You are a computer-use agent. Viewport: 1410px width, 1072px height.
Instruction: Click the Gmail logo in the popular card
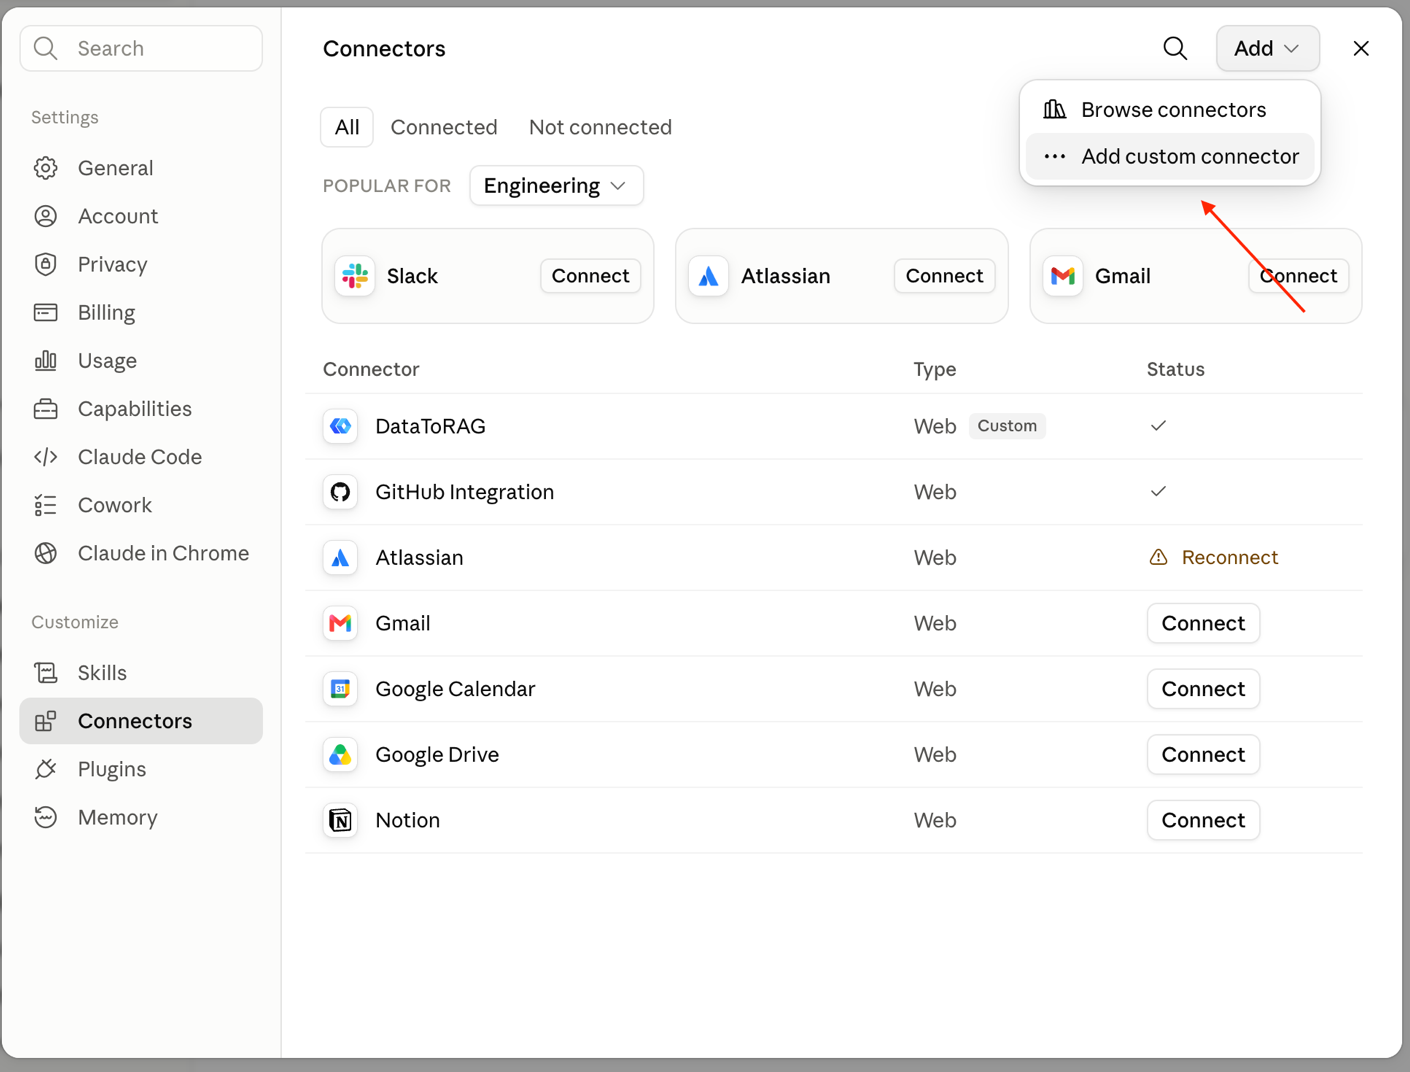pyautogui.click(x=1063, y=276)
